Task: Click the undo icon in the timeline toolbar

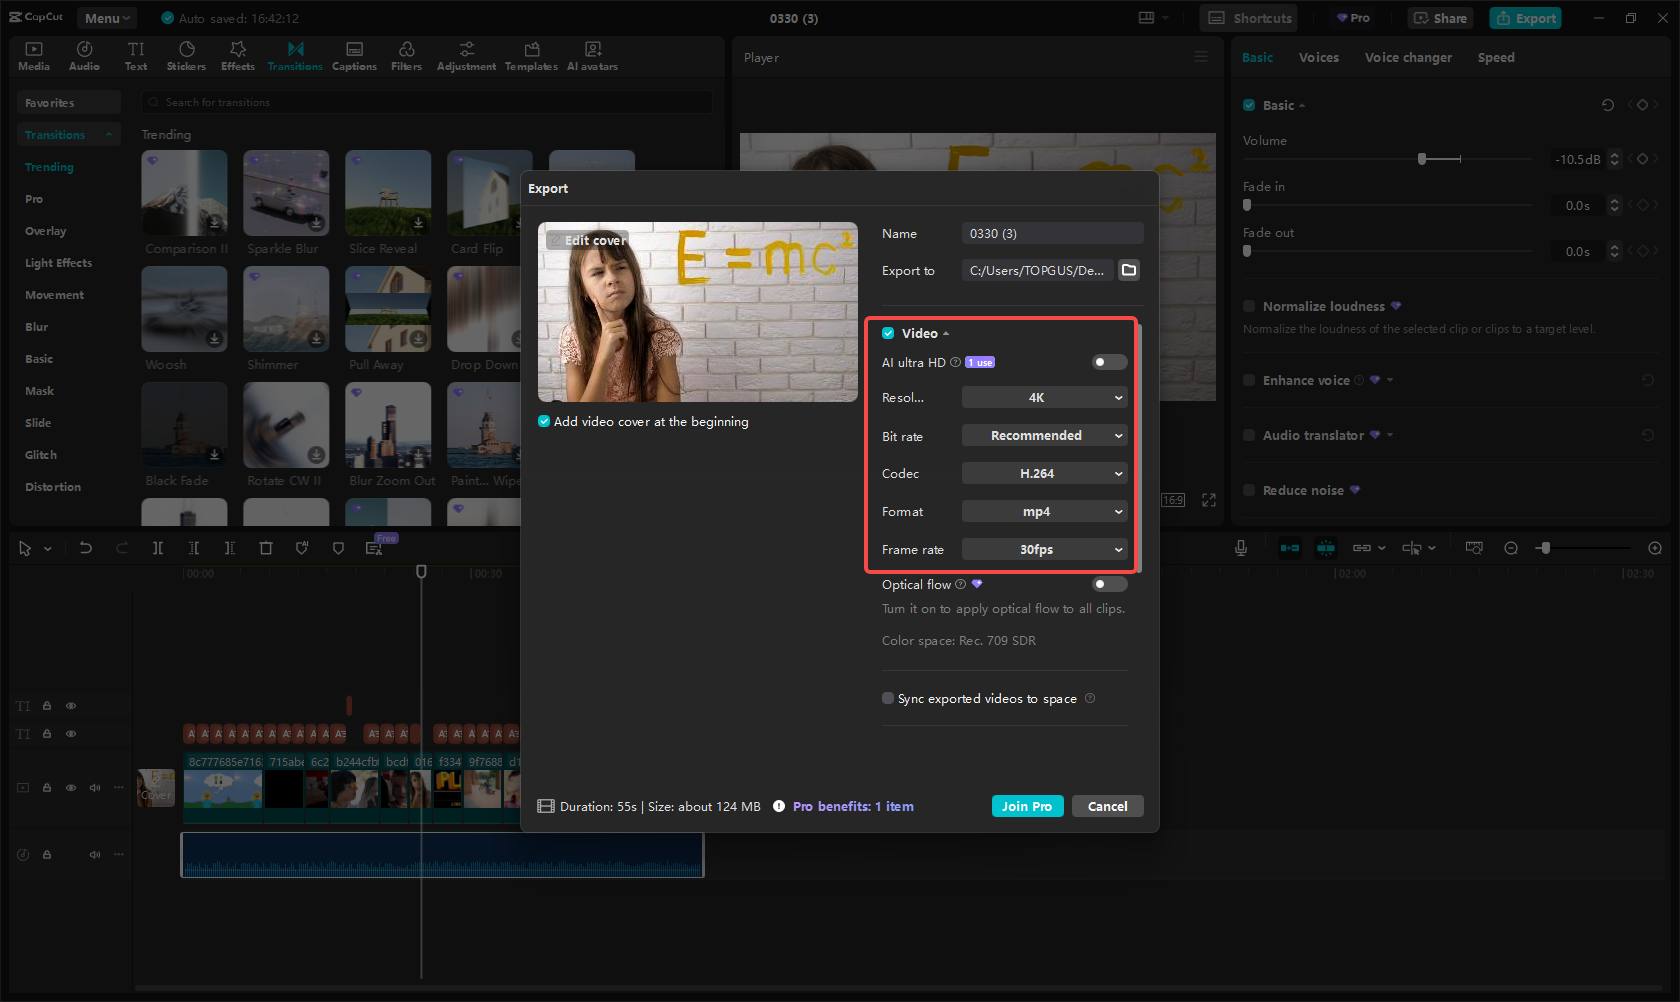Action: 85,547
